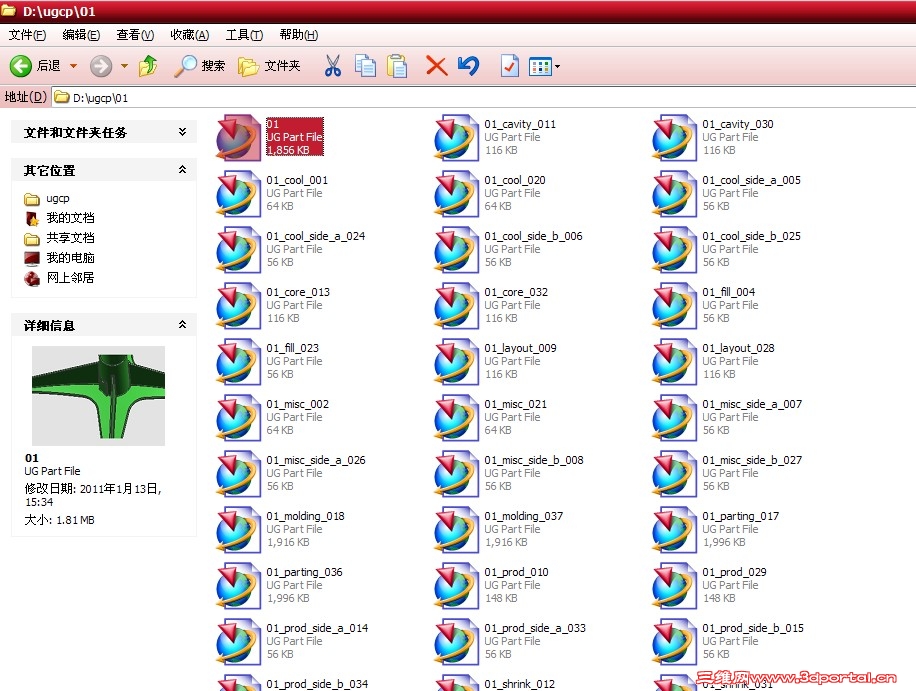Select file name 01_prod_side_a_033
The image size is (916, 691).
535,629
